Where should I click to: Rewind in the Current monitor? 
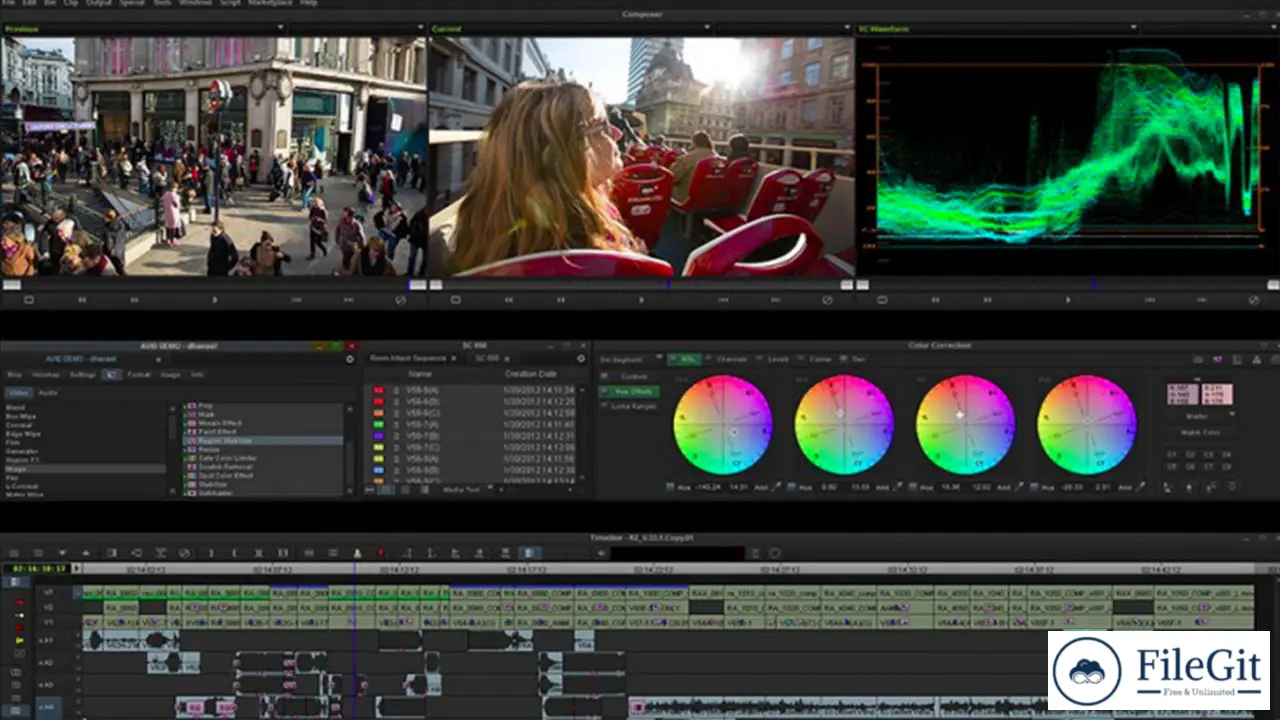509,299
